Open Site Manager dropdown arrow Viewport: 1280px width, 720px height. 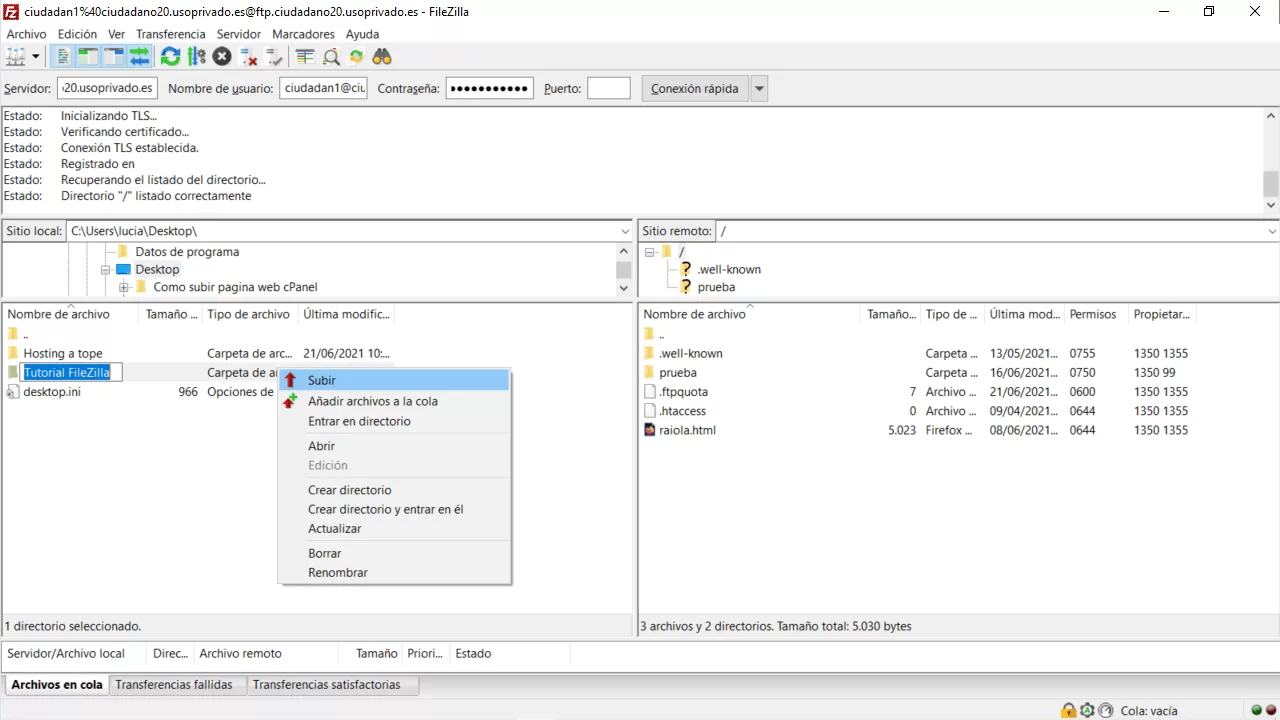pyautogui.click(x=36, y=57)
